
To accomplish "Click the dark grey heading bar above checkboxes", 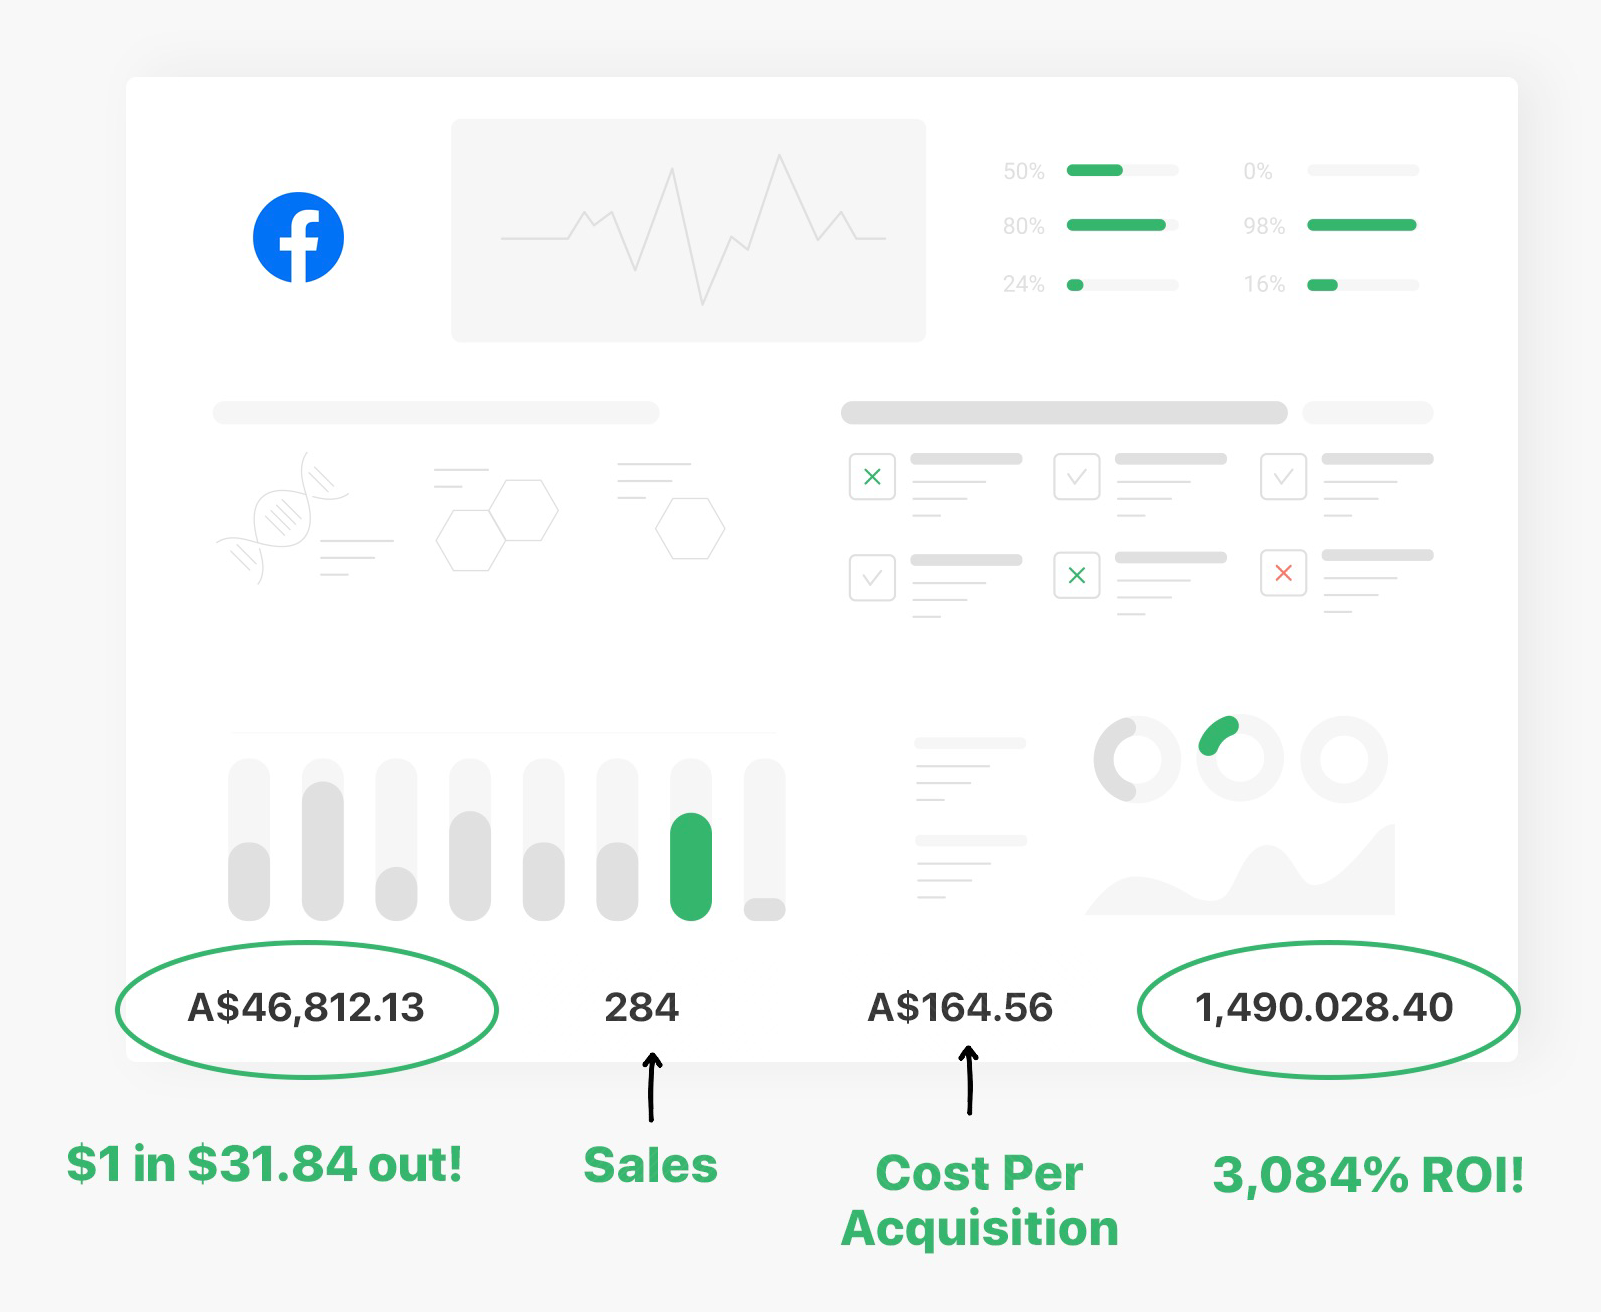I will [x=1064, y=413].
